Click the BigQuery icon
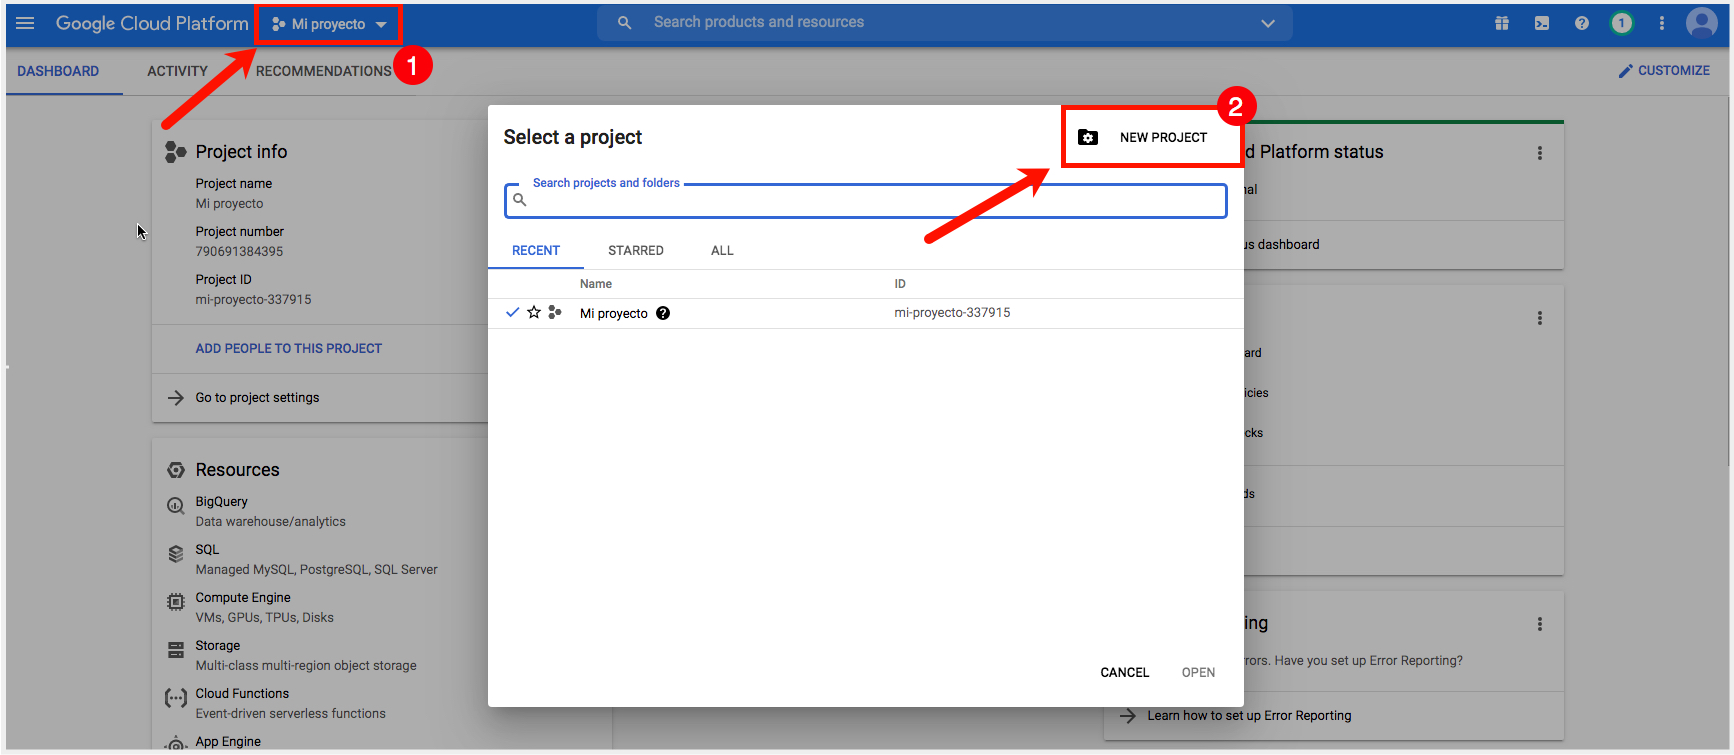1734x755 pixels. 176,506
